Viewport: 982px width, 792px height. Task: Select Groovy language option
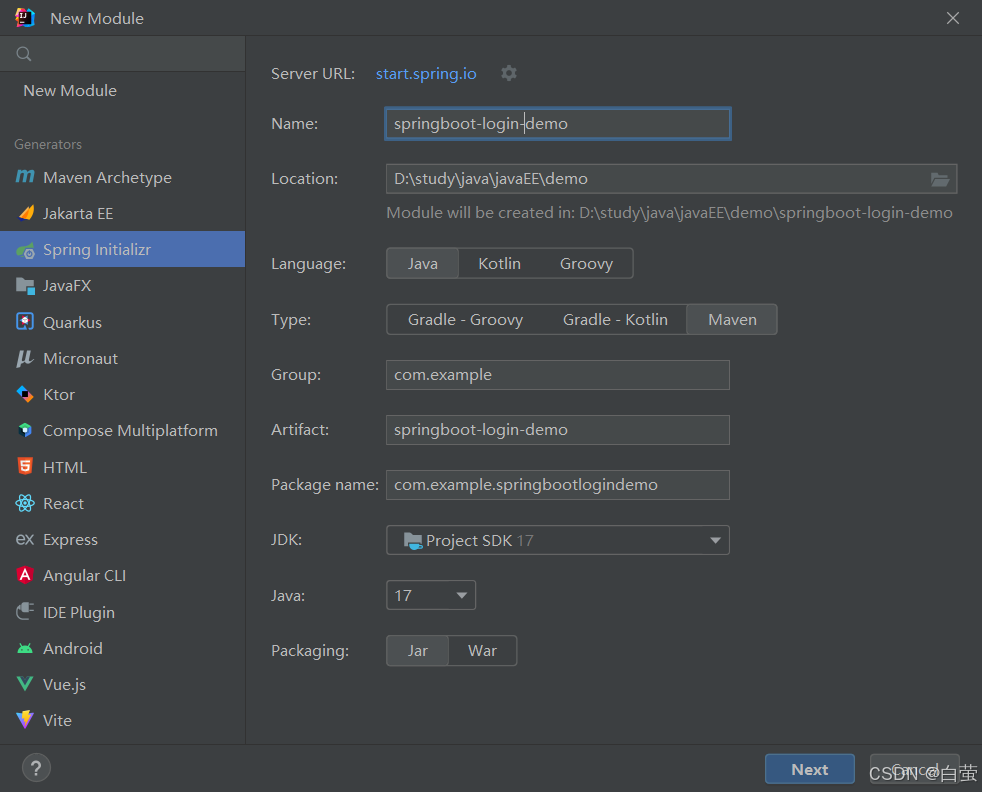(586, 264)
